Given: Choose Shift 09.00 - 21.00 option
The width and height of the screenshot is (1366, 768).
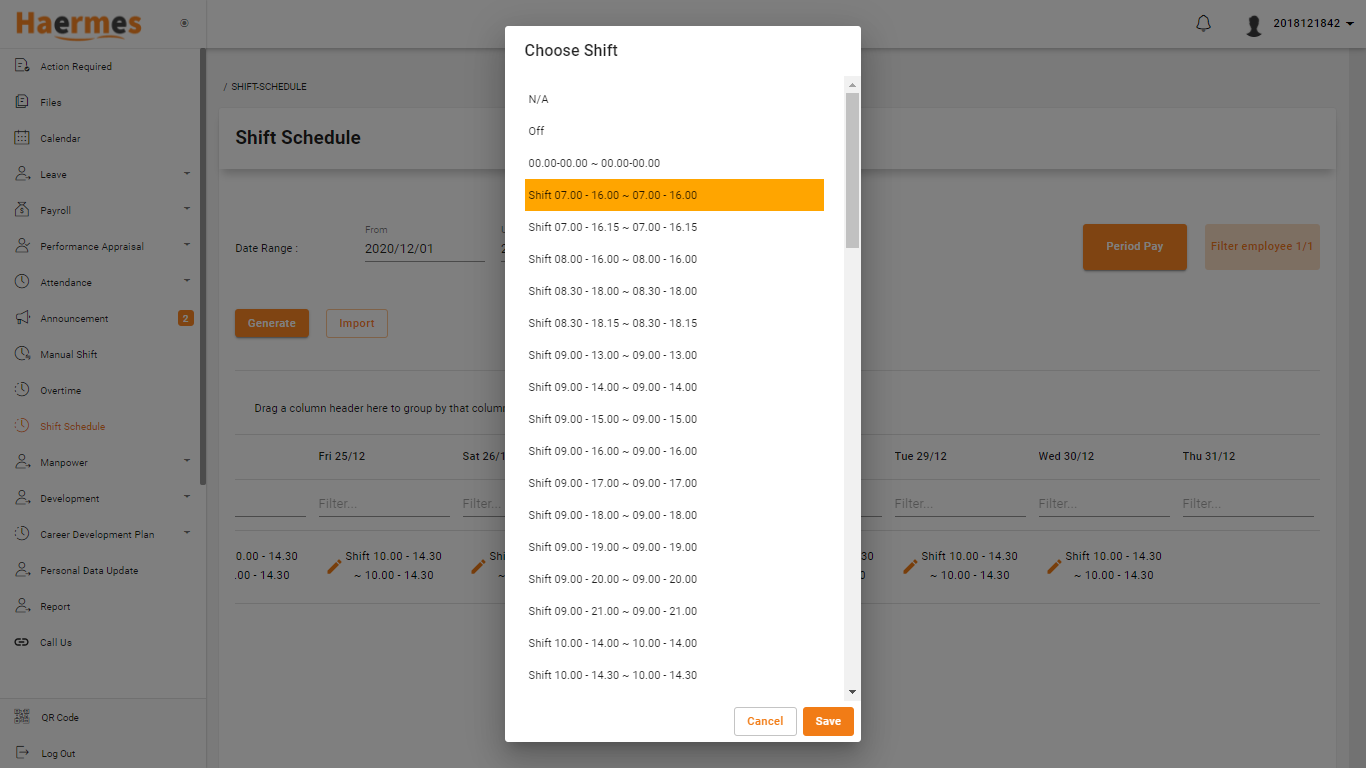Looking at the screenshot, I should click(x=674, y=611).
